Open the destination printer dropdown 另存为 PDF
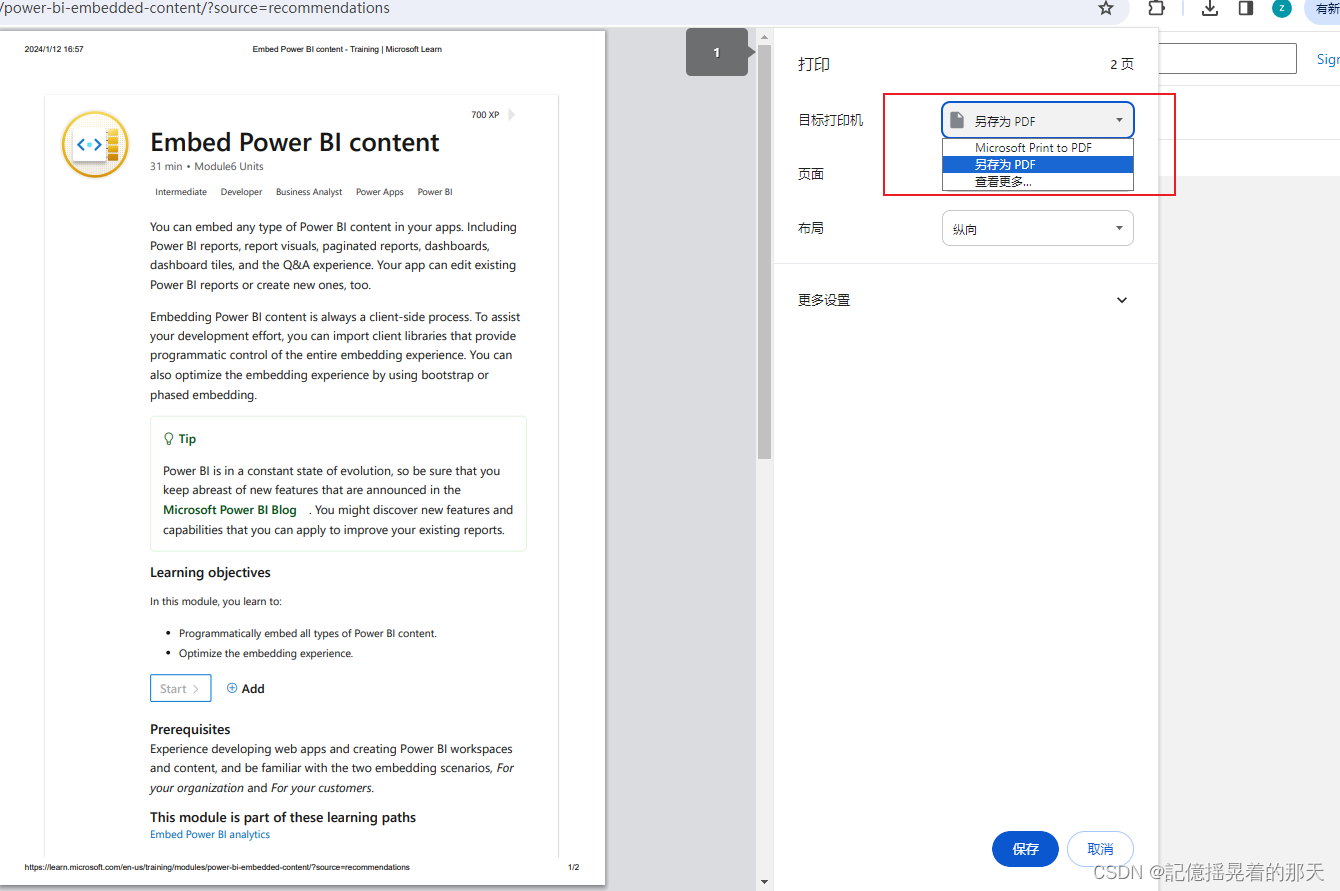1340x891 pixels. (x=1038, y=120)
